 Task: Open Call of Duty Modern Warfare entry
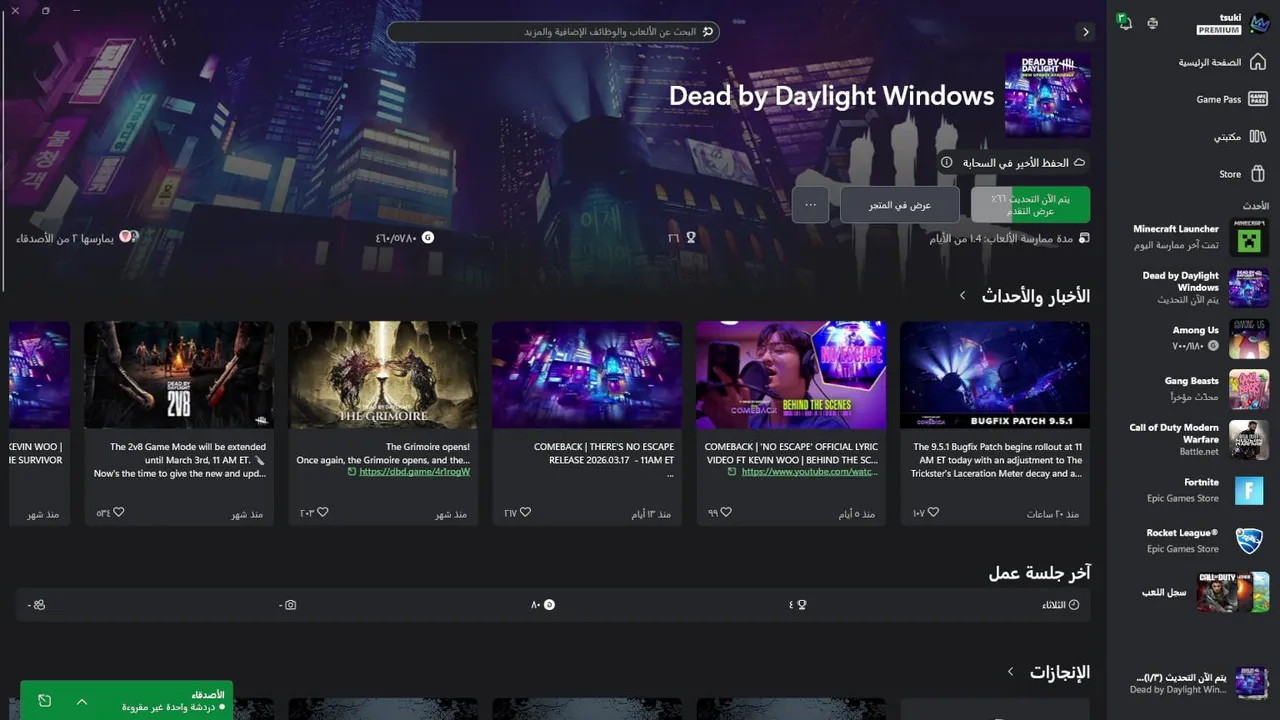[1198, 439]
